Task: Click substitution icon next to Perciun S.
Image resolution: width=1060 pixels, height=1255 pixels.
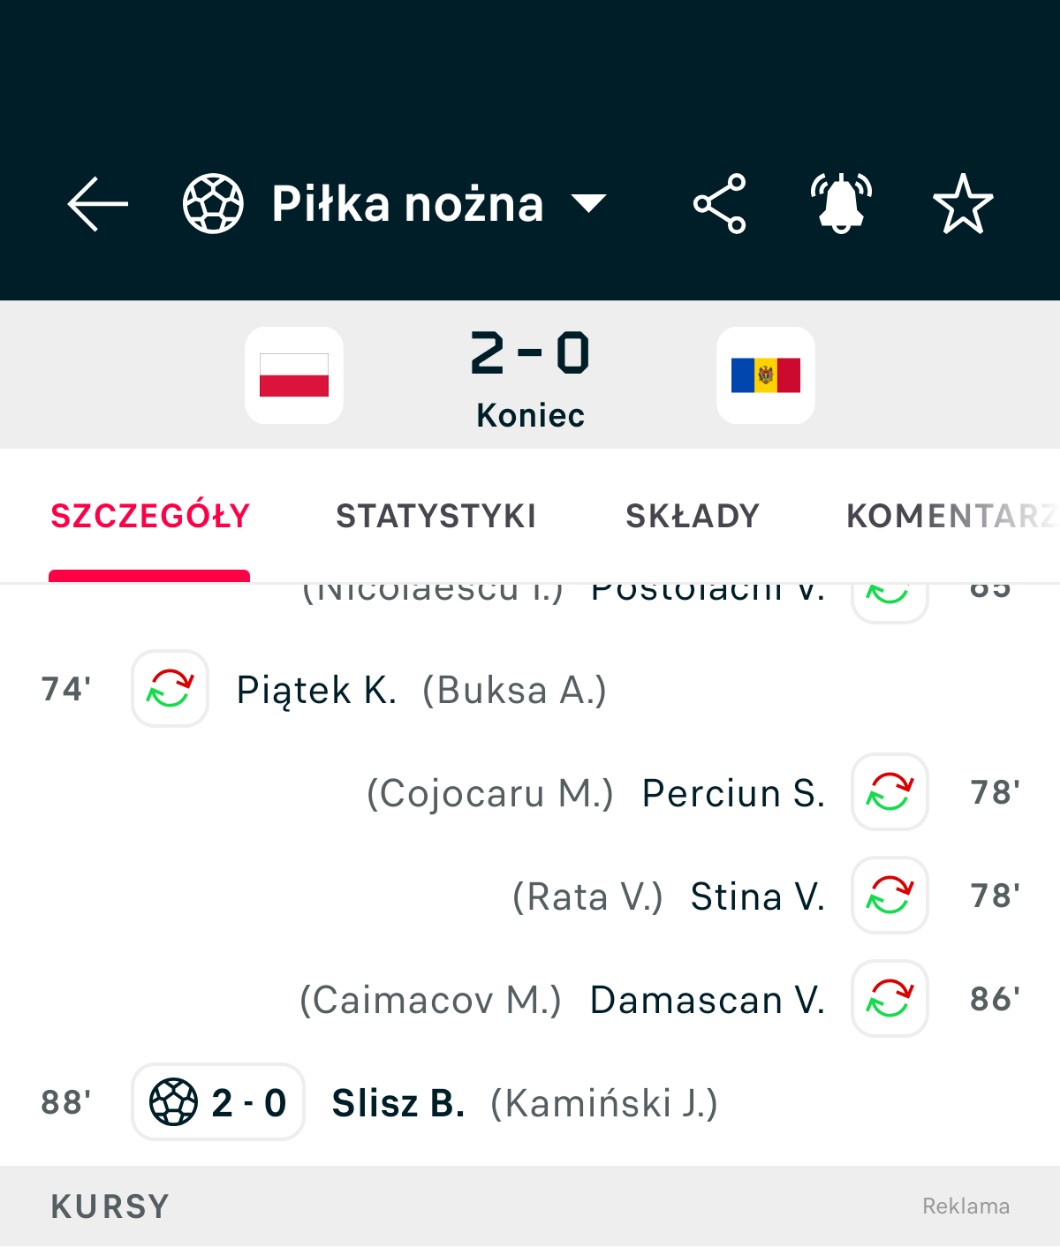Action: [x=889, y=792]
